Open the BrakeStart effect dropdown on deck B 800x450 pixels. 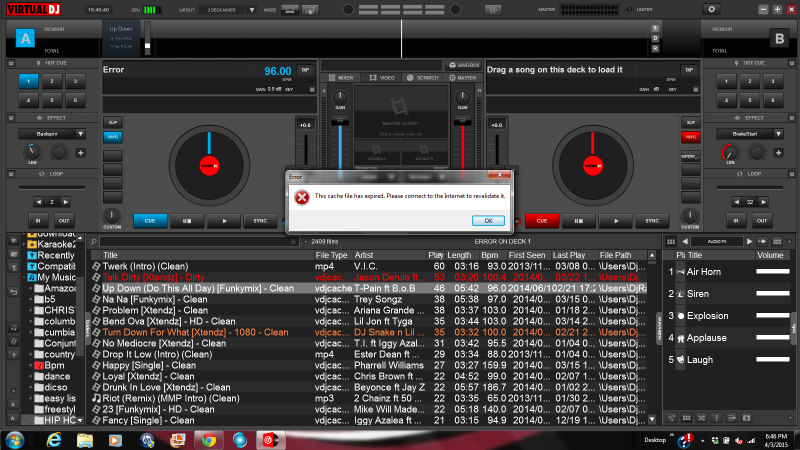coord(778,134)
